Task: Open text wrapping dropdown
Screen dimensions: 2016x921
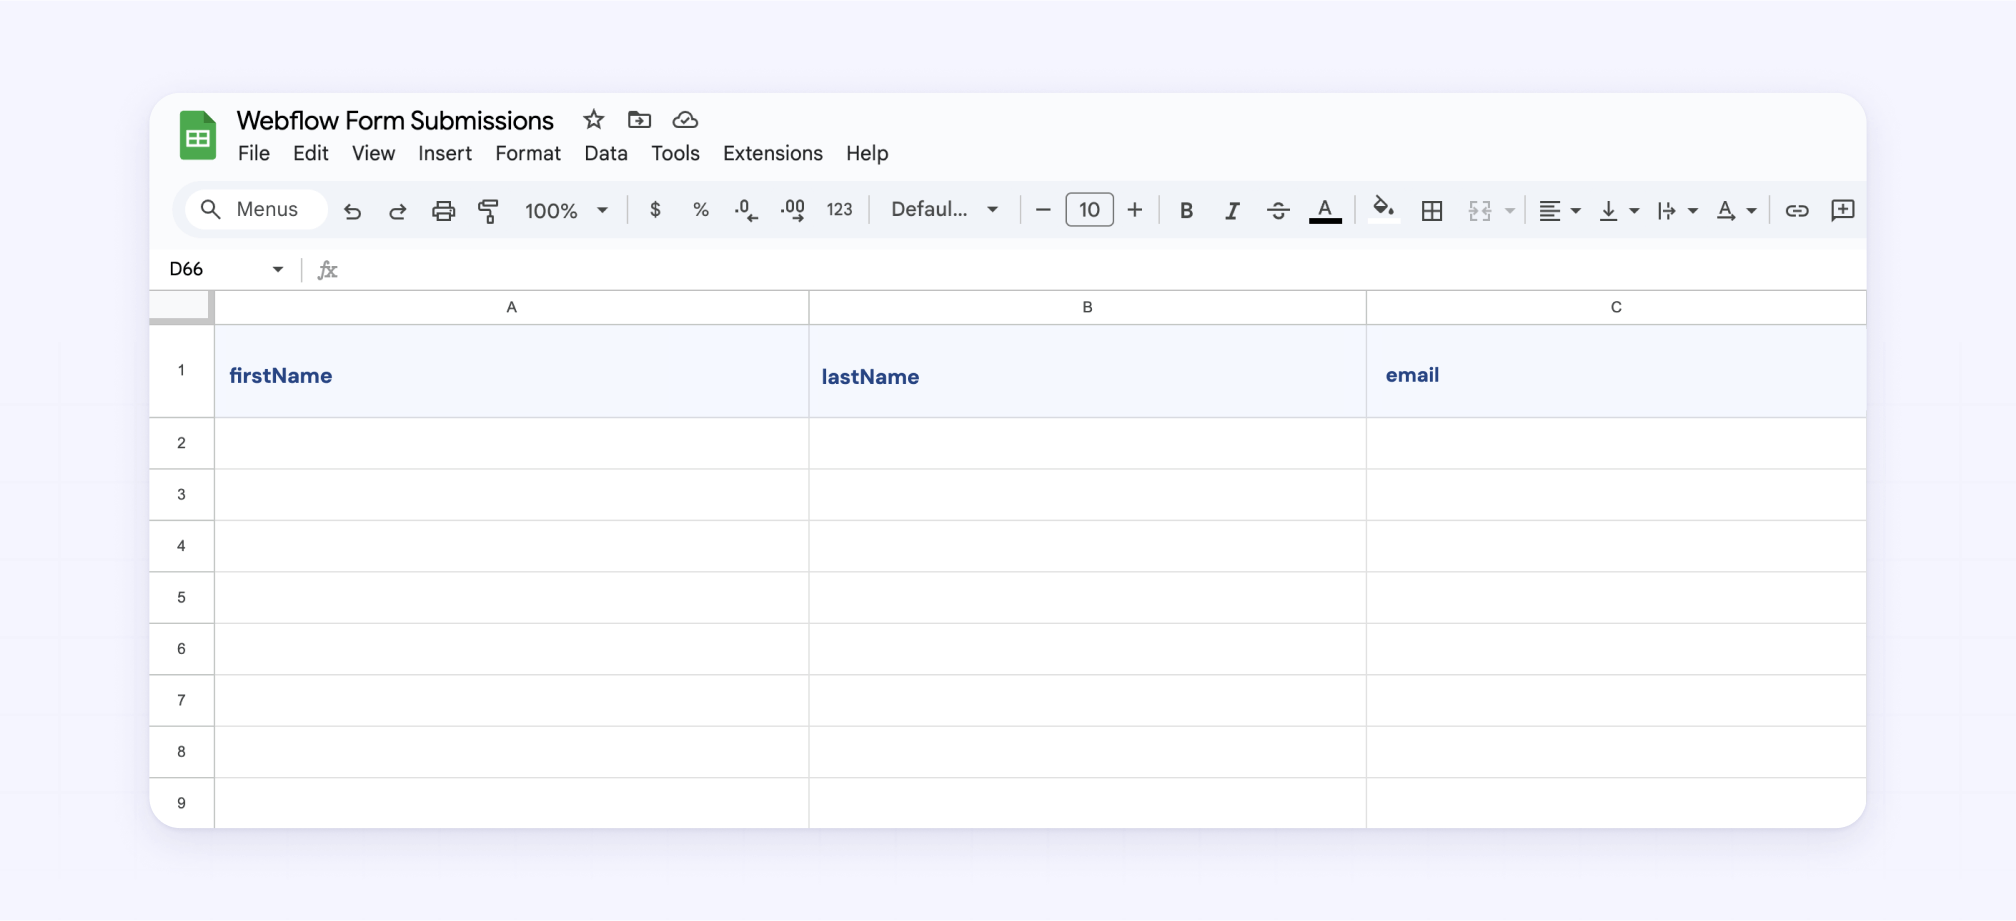Action: coord(1677,210)
